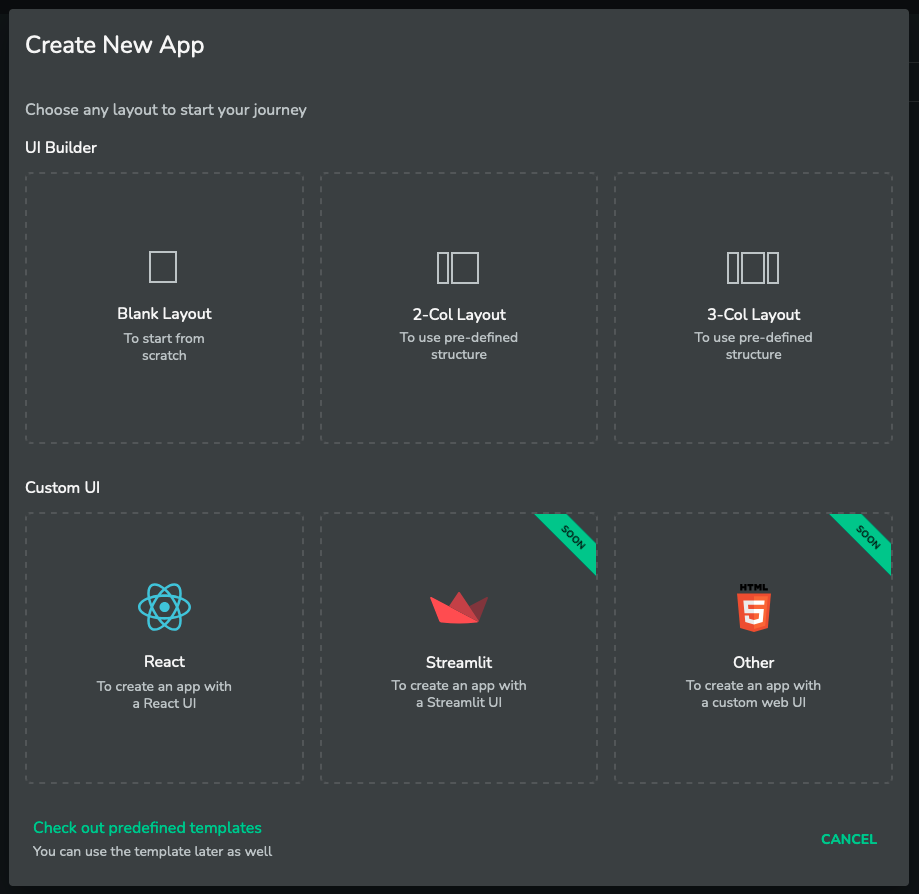Choose the 3-Col Layout title
The height and width of the screenshot is (894, 919).
tap(754, 315)
